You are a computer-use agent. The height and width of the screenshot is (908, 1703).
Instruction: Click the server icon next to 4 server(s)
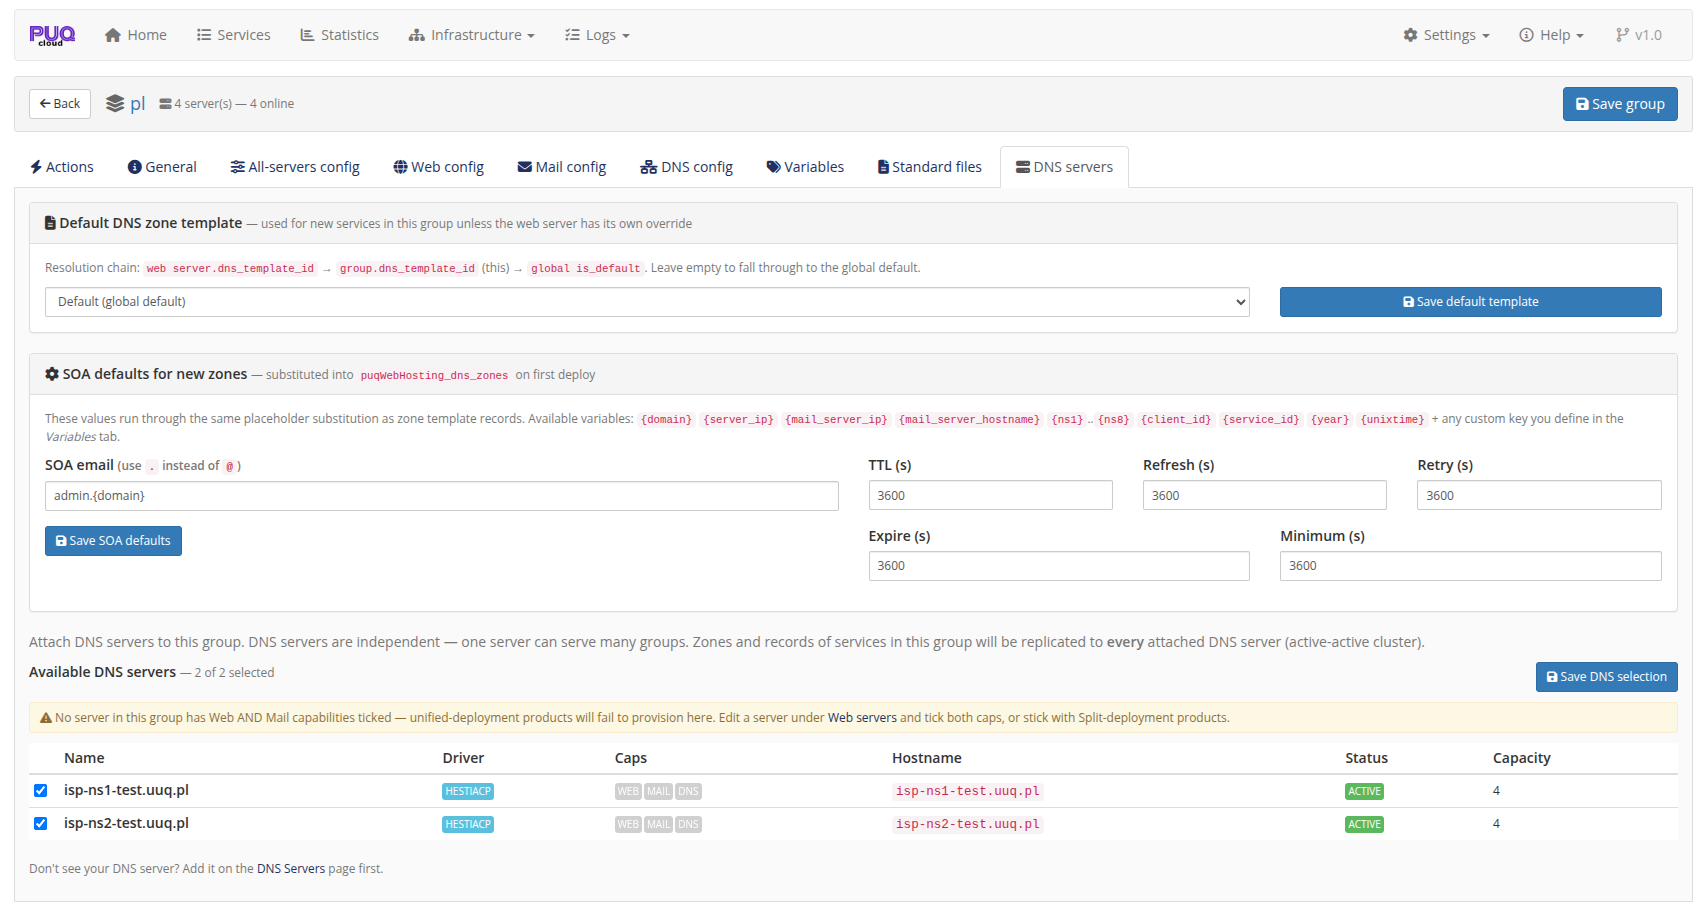165,104
